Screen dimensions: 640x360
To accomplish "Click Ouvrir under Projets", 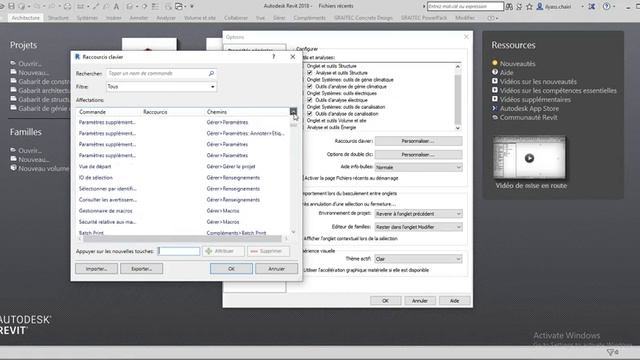I will tap(29, 64).
